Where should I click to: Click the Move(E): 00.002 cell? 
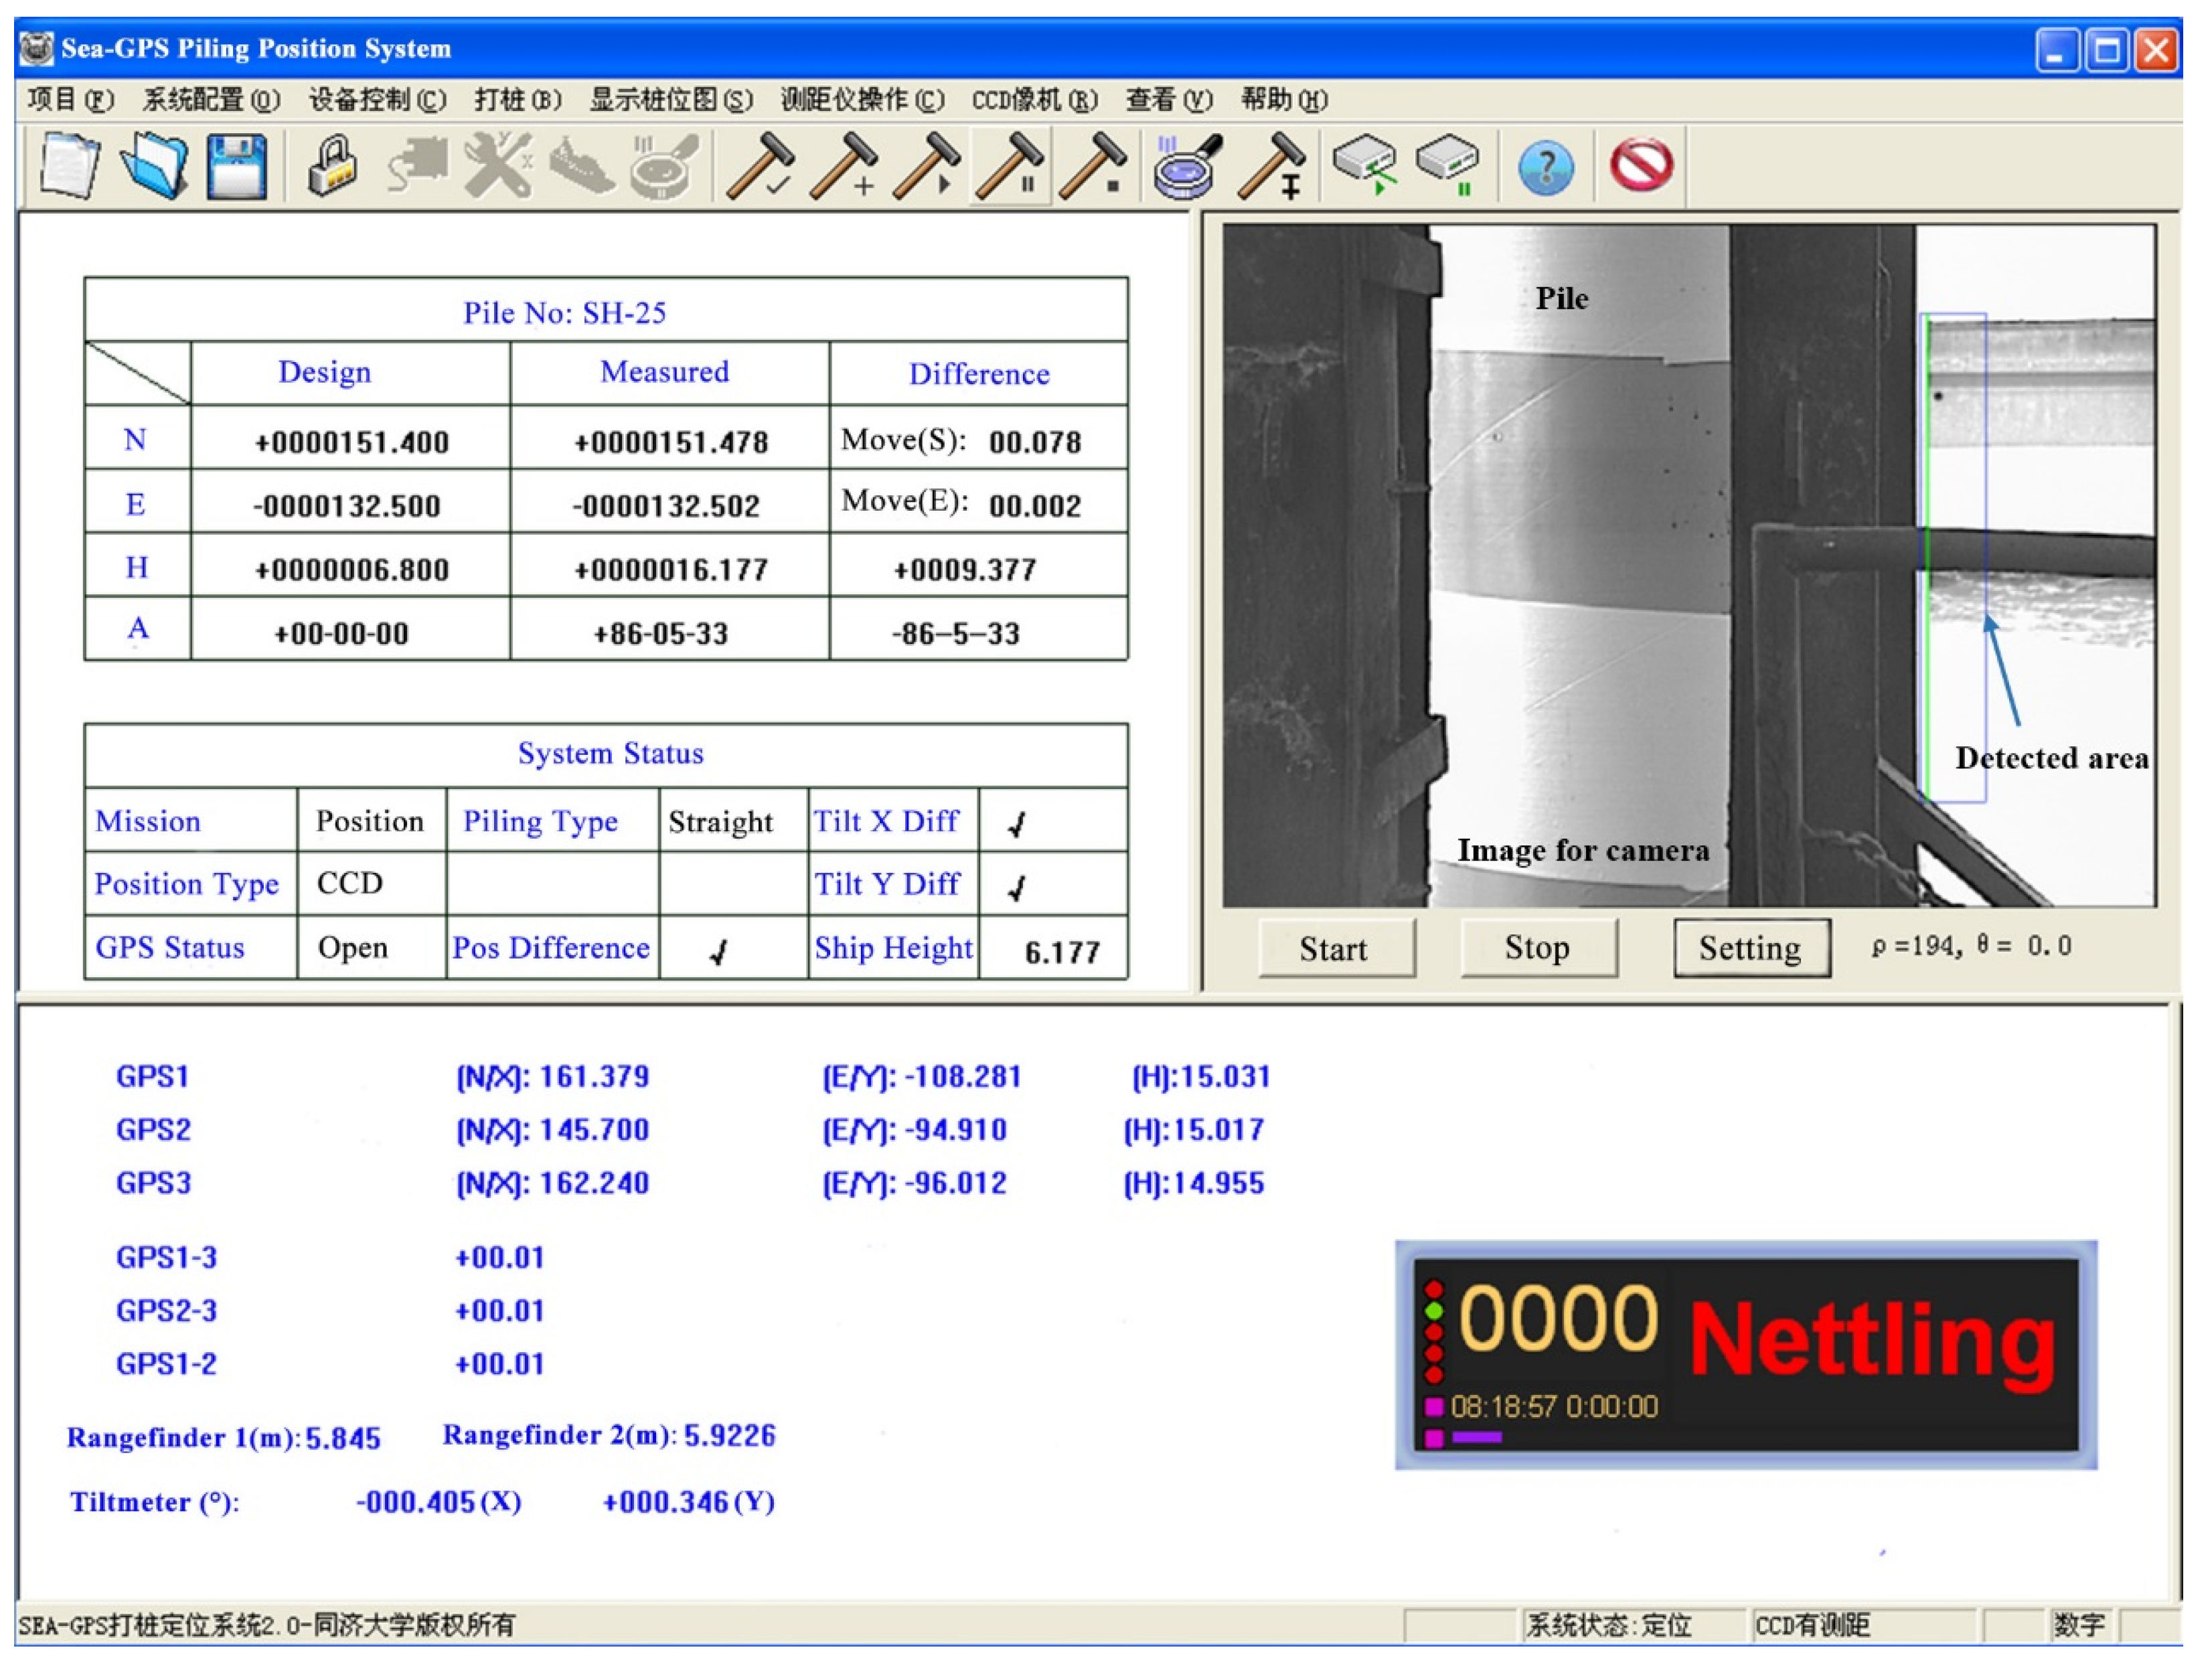pos(978,502)
